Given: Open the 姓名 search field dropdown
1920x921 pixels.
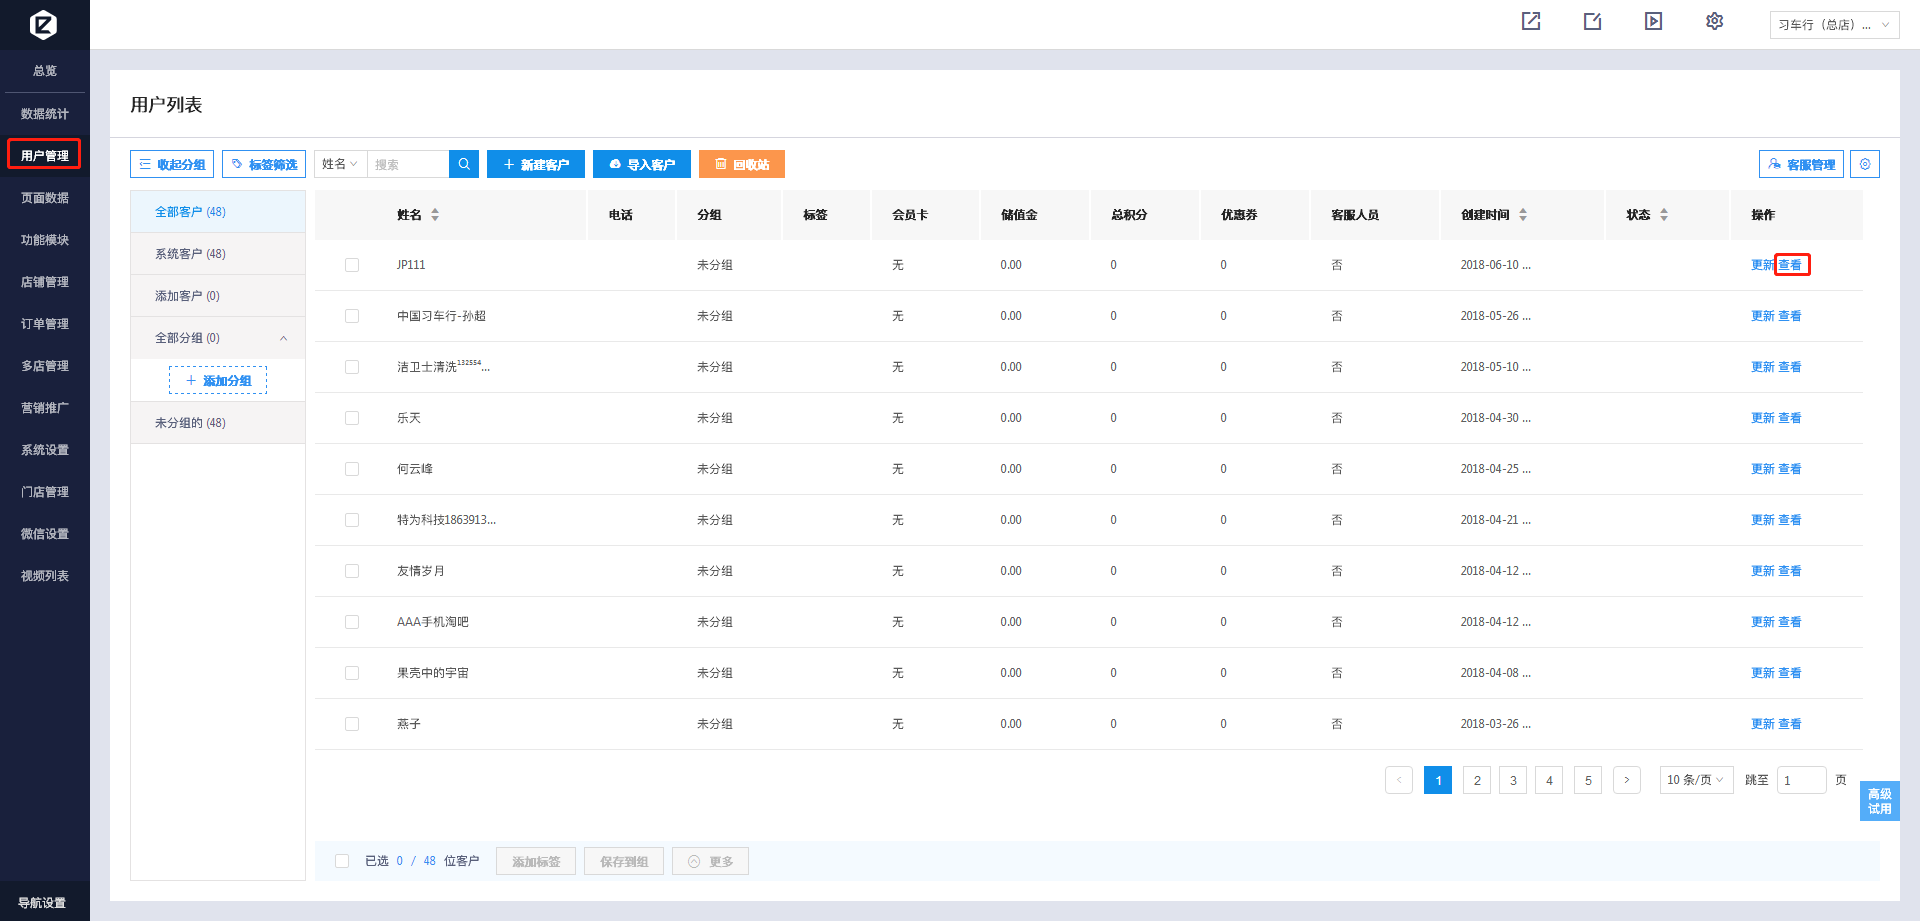Looking at the screenshot, I should pyautogui.click(x=340, y=164).
